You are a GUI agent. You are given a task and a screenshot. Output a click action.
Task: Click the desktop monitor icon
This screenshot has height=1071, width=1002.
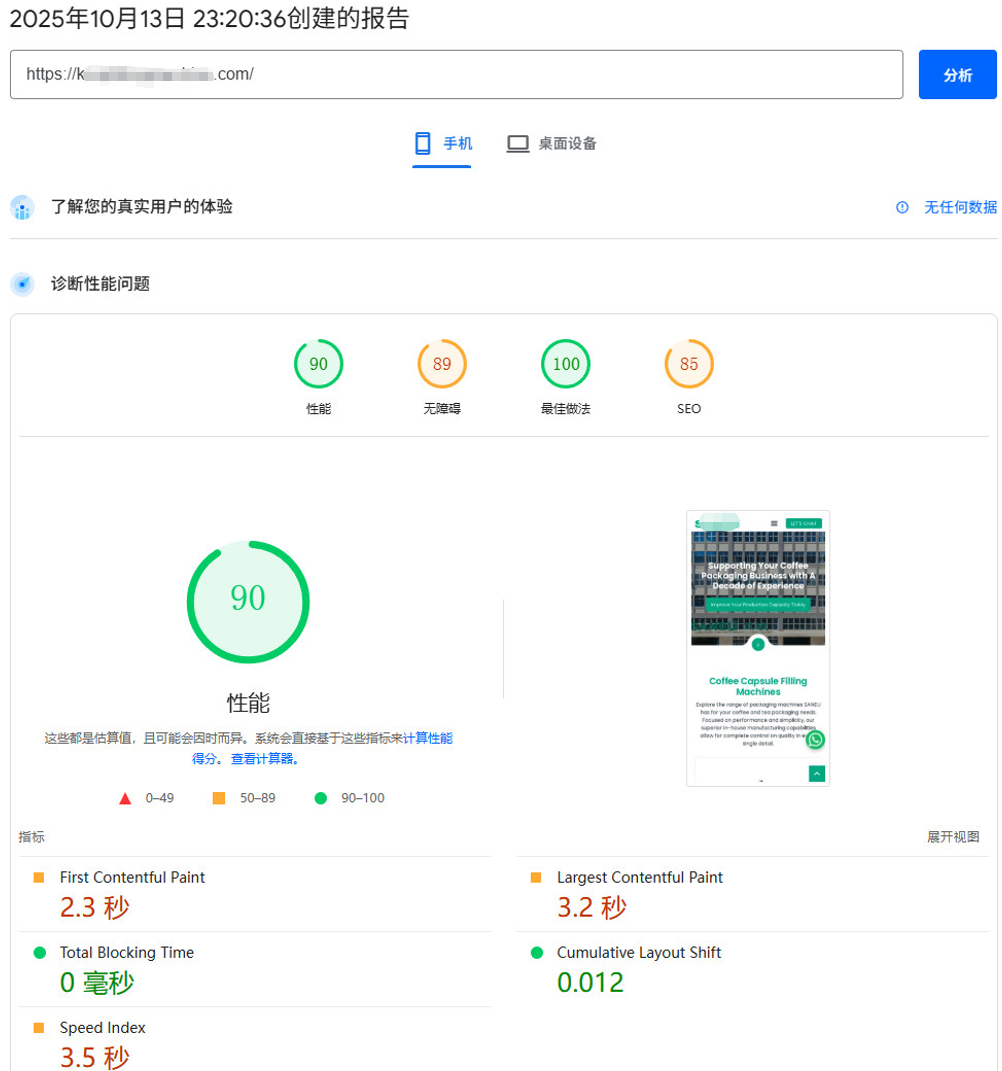coord(517,144)
